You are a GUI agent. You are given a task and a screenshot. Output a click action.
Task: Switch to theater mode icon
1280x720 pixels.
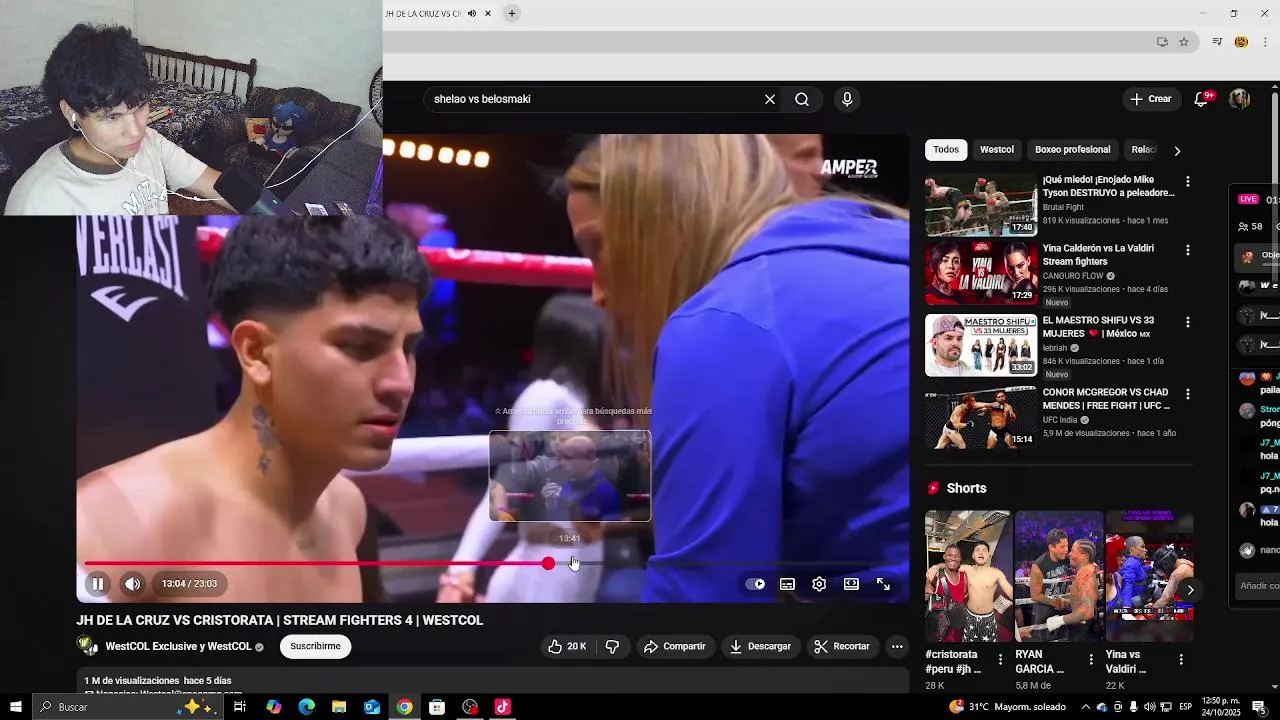click(851, 584)
